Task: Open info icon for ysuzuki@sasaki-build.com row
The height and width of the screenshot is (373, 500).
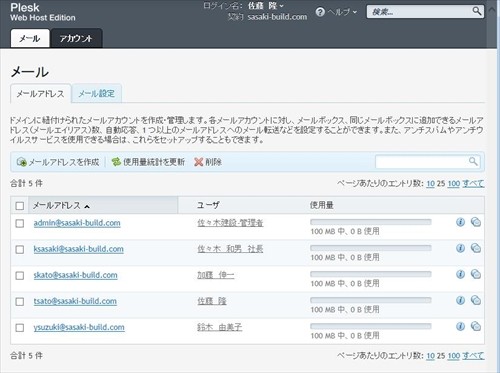Action: click(460, 326)
